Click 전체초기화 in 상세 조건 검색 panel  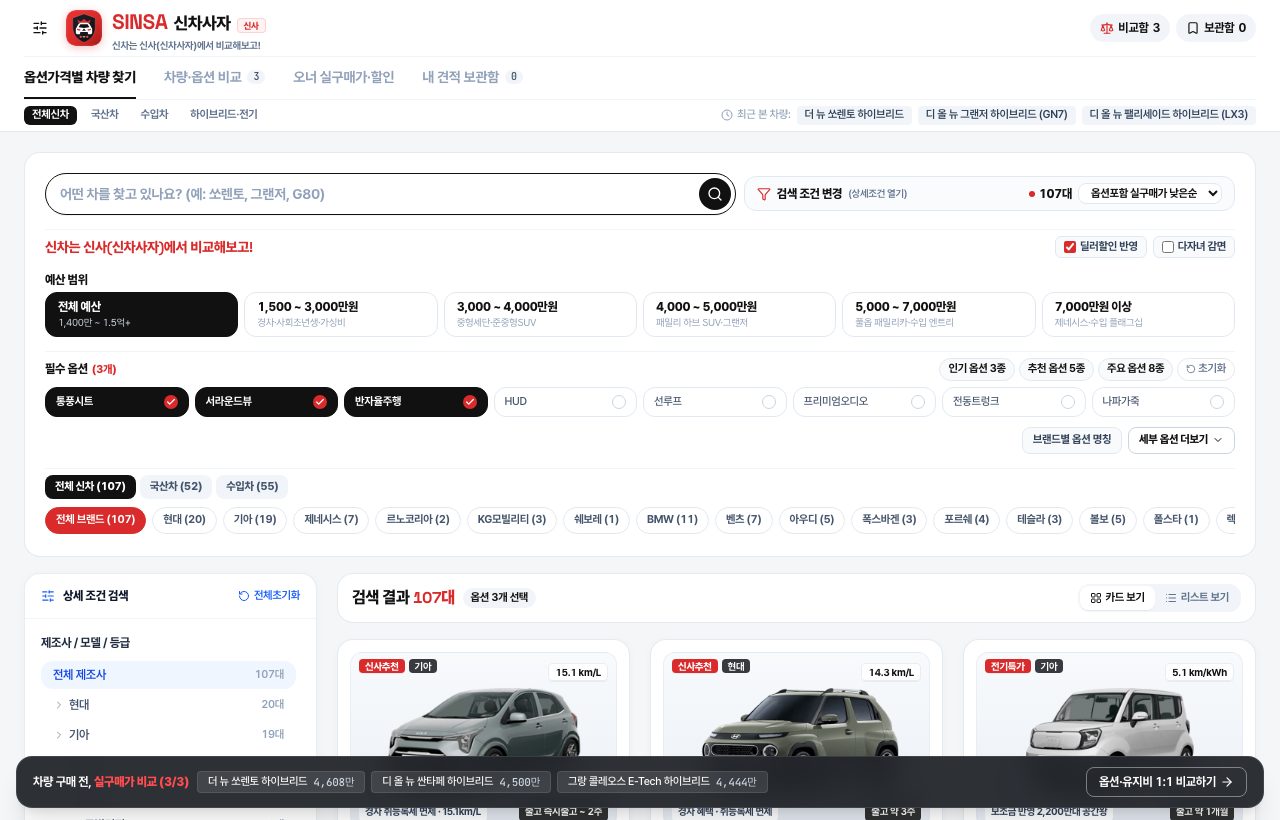point(269,595)
